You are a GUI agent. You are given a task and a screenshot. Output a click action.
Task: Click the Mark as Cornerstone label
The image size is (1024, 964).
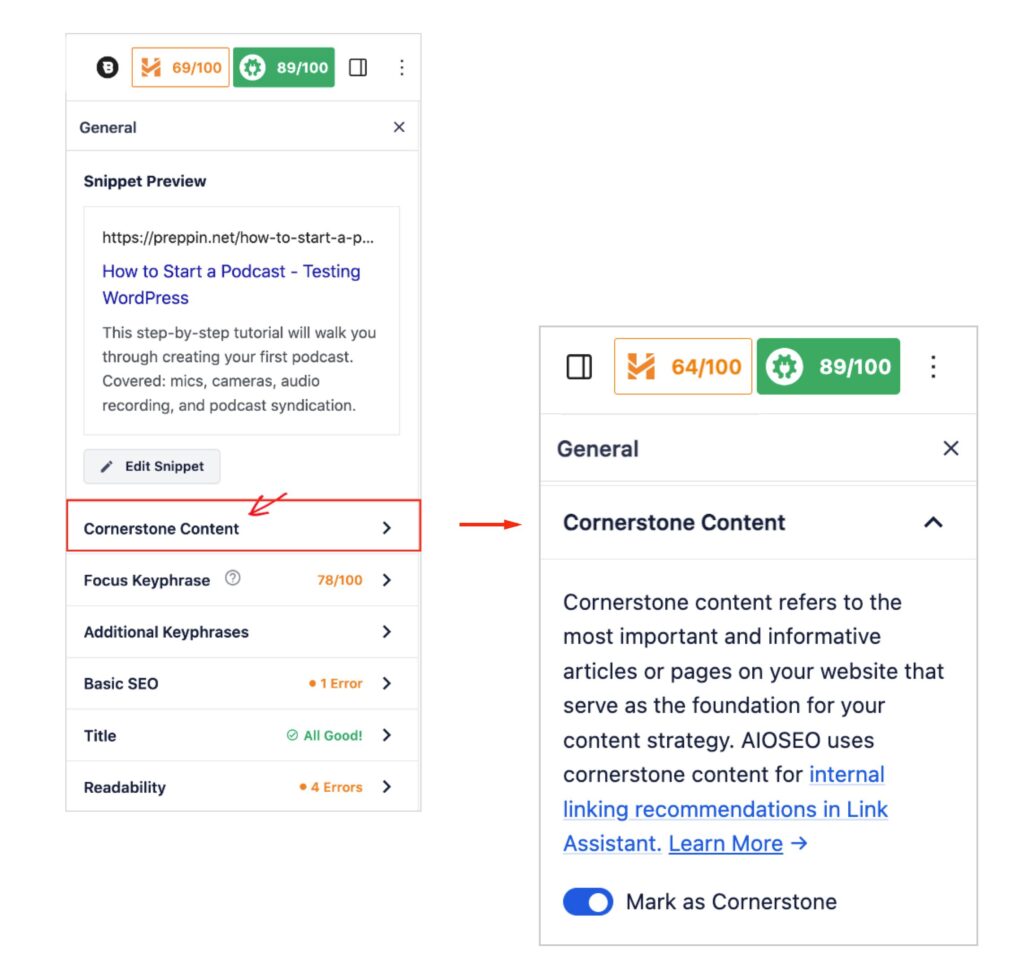pos(731,902)
